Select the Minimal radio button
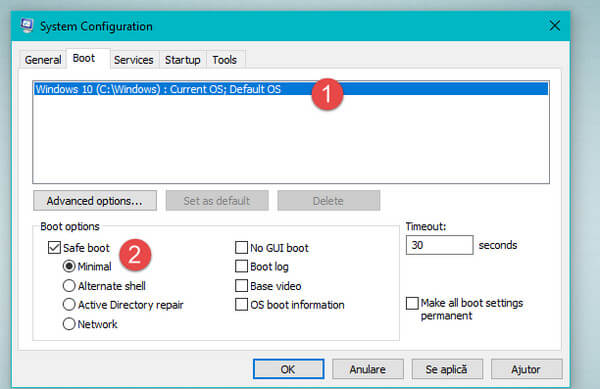Image resolution: width=600 pixels, height=389 pixels. [69, 266]
